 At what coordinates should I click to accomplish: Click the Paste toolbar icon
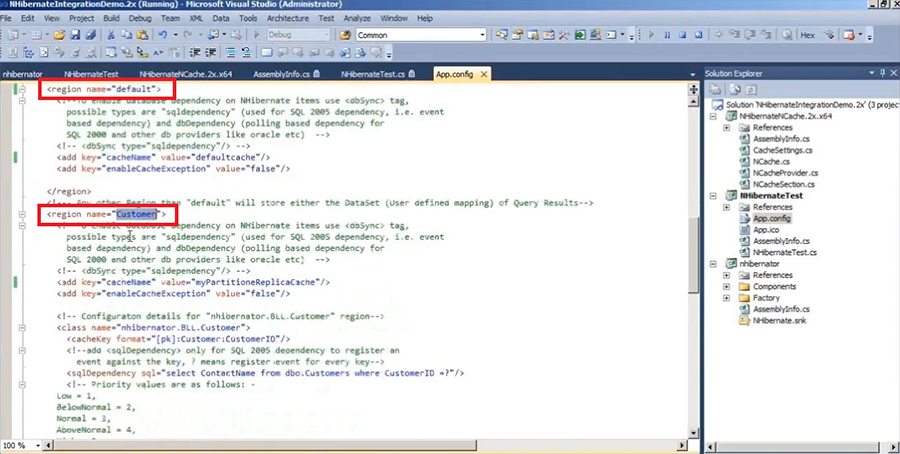coord(142,35)
